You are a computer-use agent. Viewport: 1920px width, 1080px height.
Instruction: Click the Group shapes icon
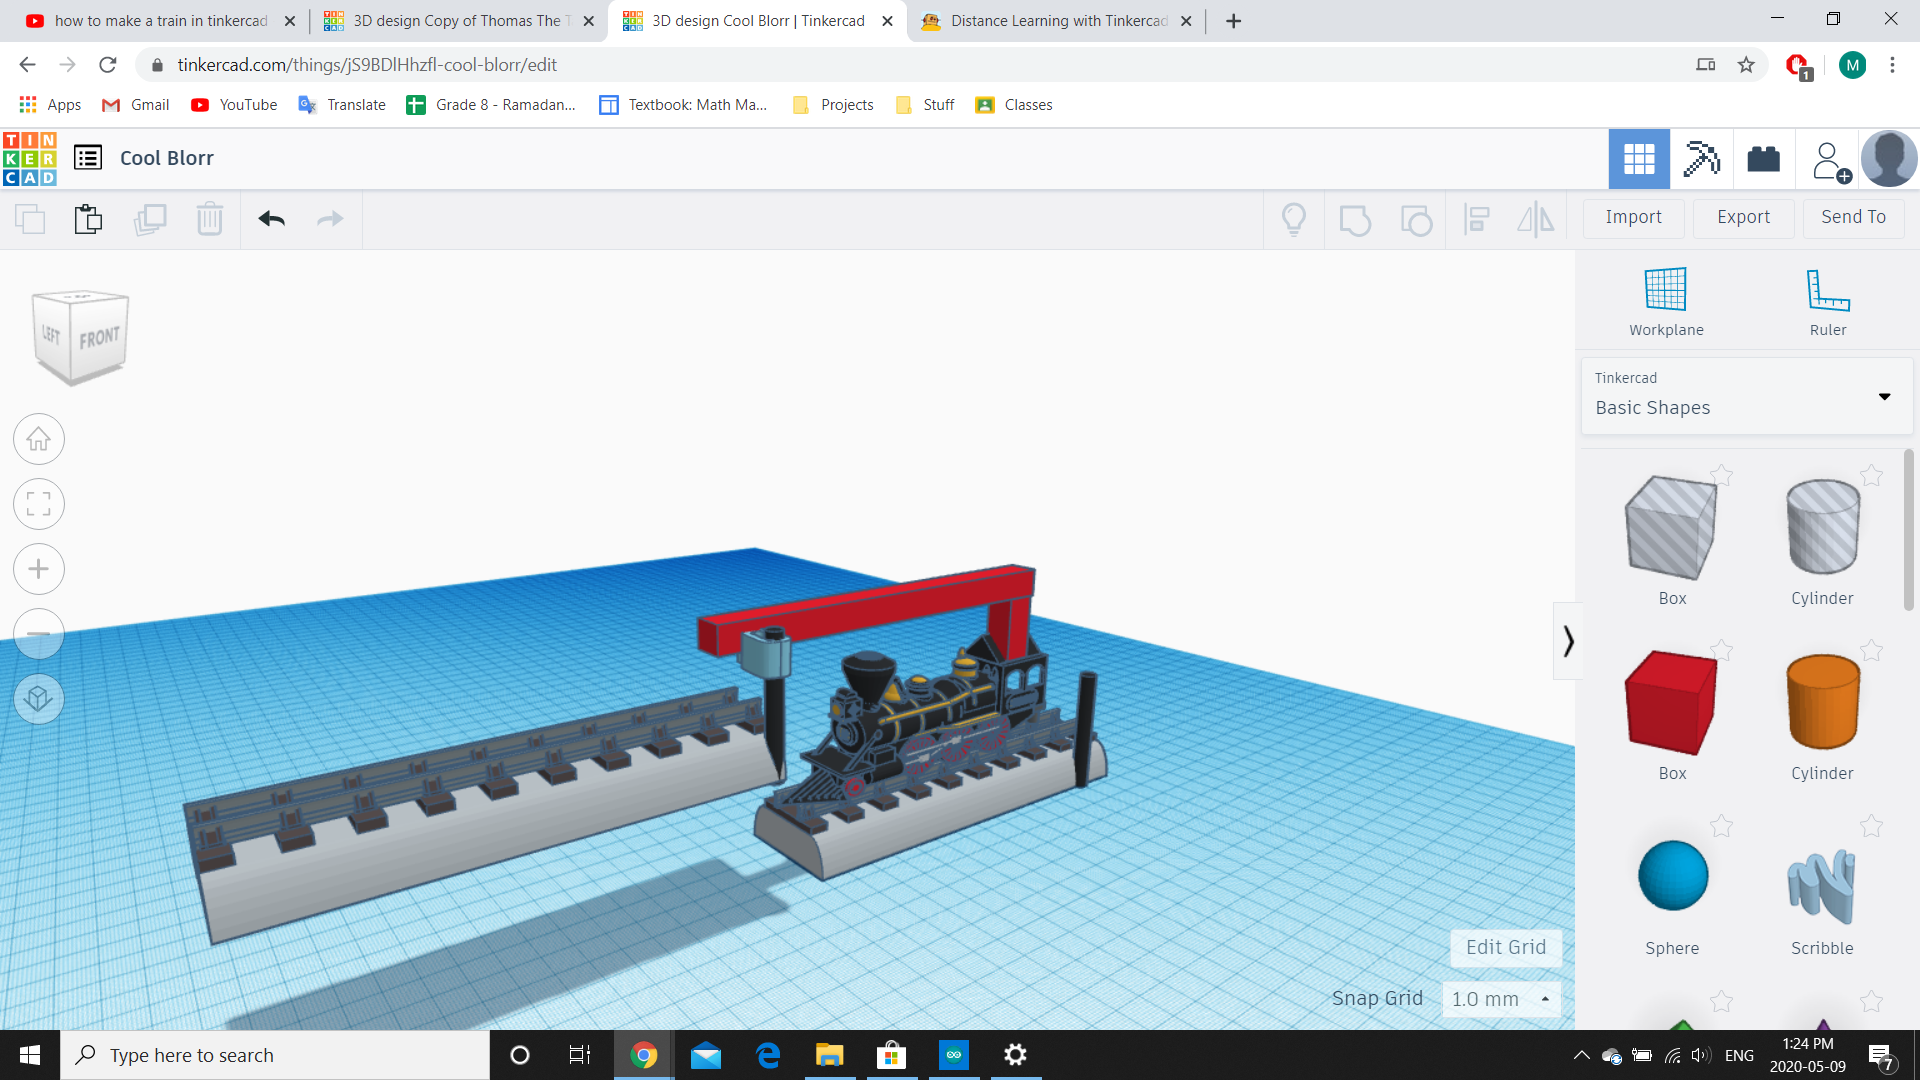pyautogui.click(x=1355, y=219)
